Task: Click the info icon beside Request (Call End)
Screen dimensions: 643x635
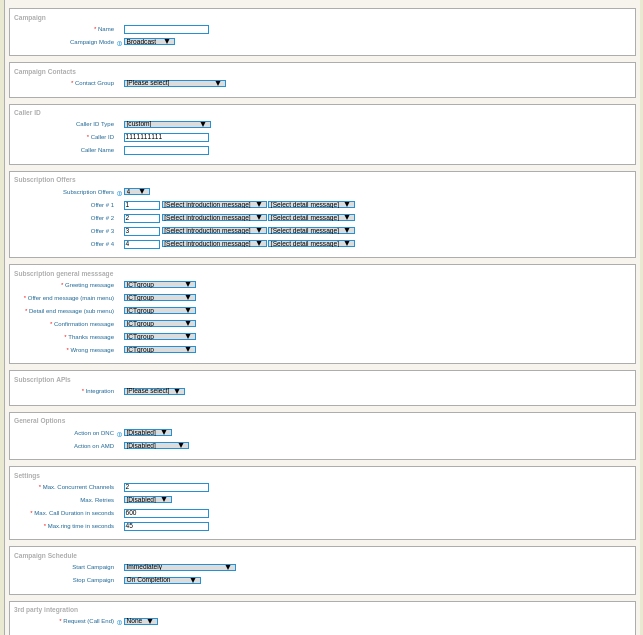Action: tap(119, 622)
